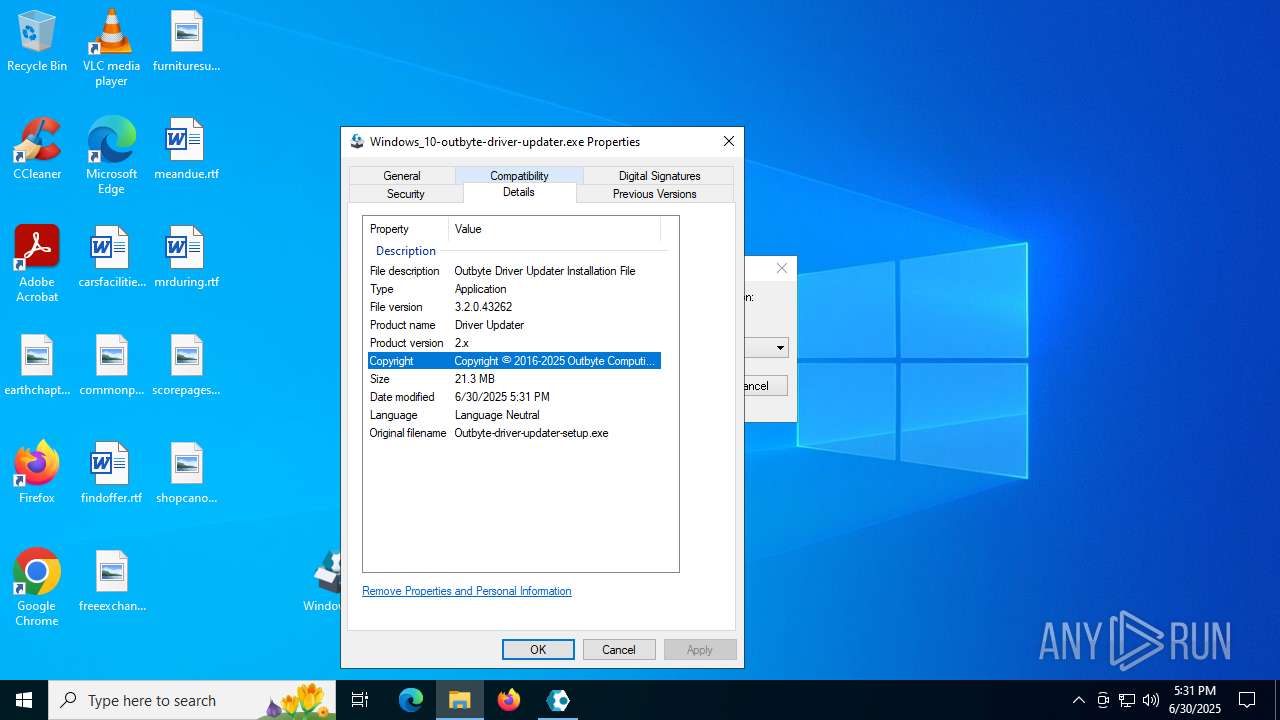Screen dimensions: 1280x720
Task: Select commonp... image file icon
Action: tap(111, 366)
